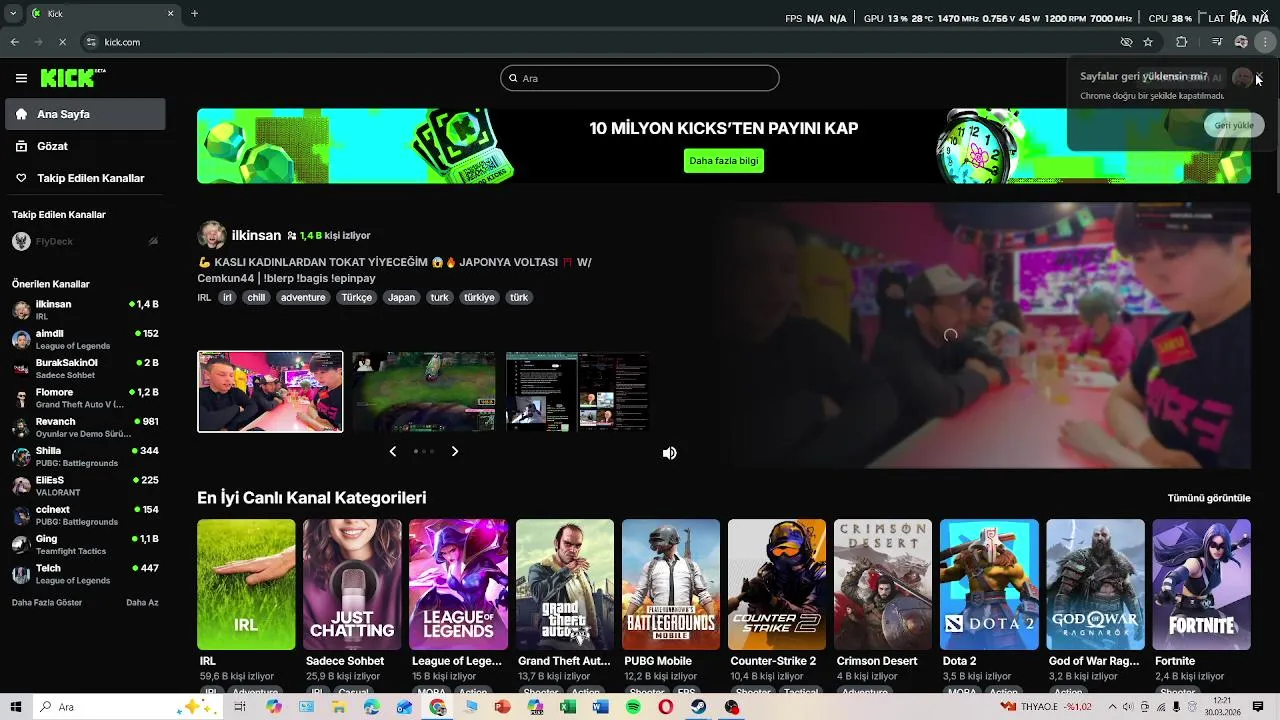
Task: Open Takip Edilen Kanallar sidebar item
Action: pyautogui.click(x=85, y=178)
